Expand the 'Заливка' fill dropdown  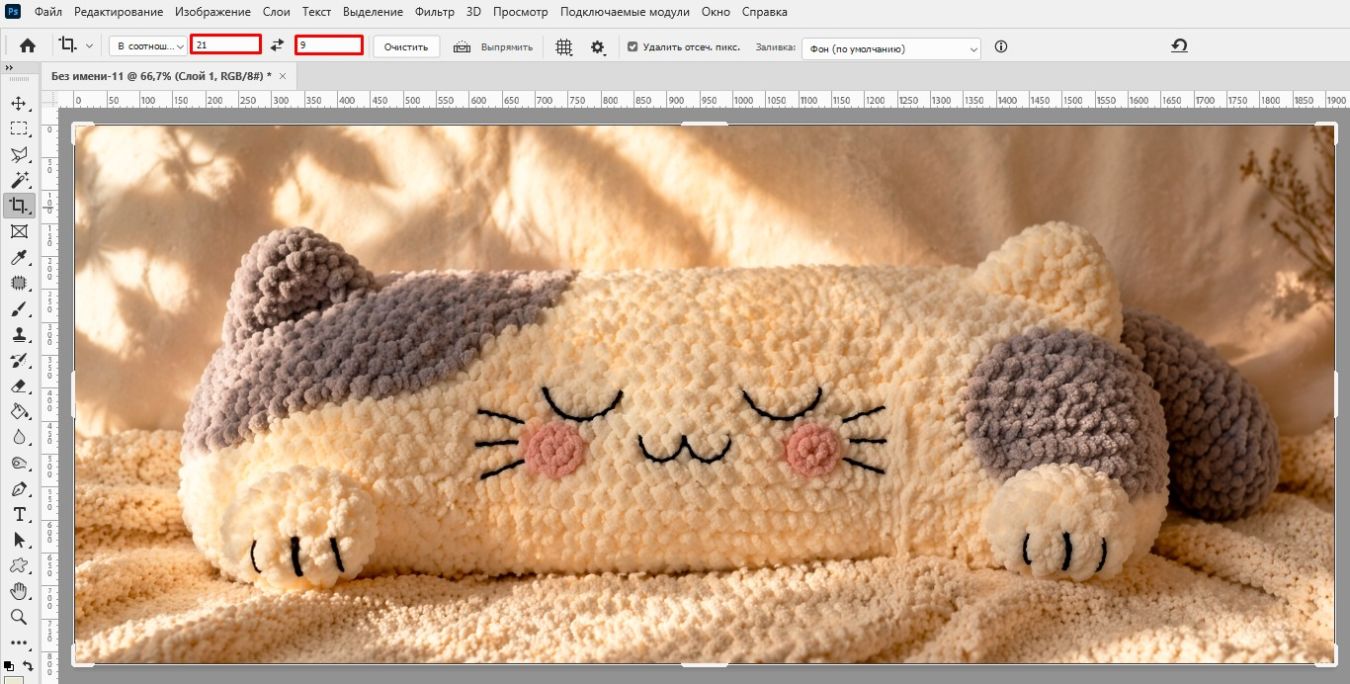(891, 48)
